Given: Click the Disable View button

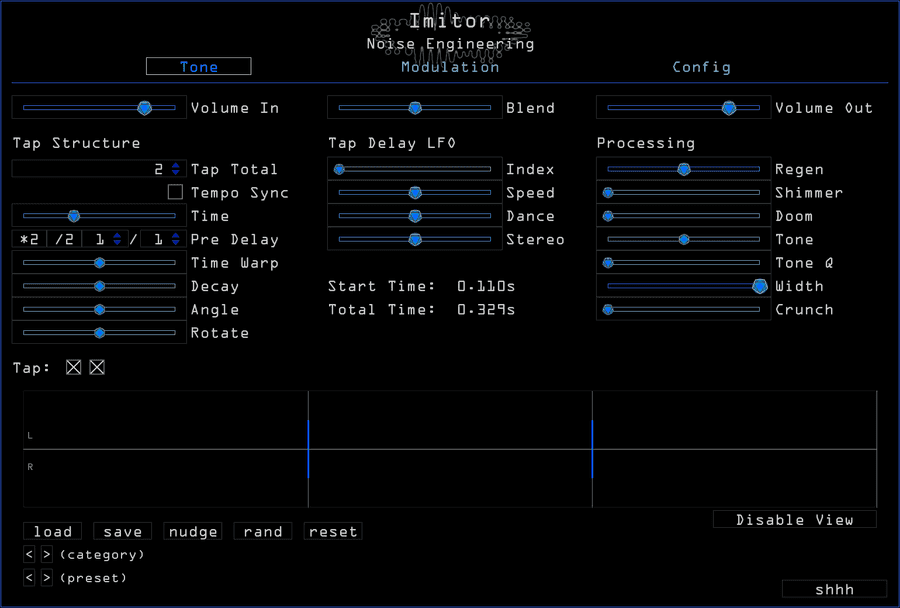Looking at the screenshot, I should coord(794,520).
